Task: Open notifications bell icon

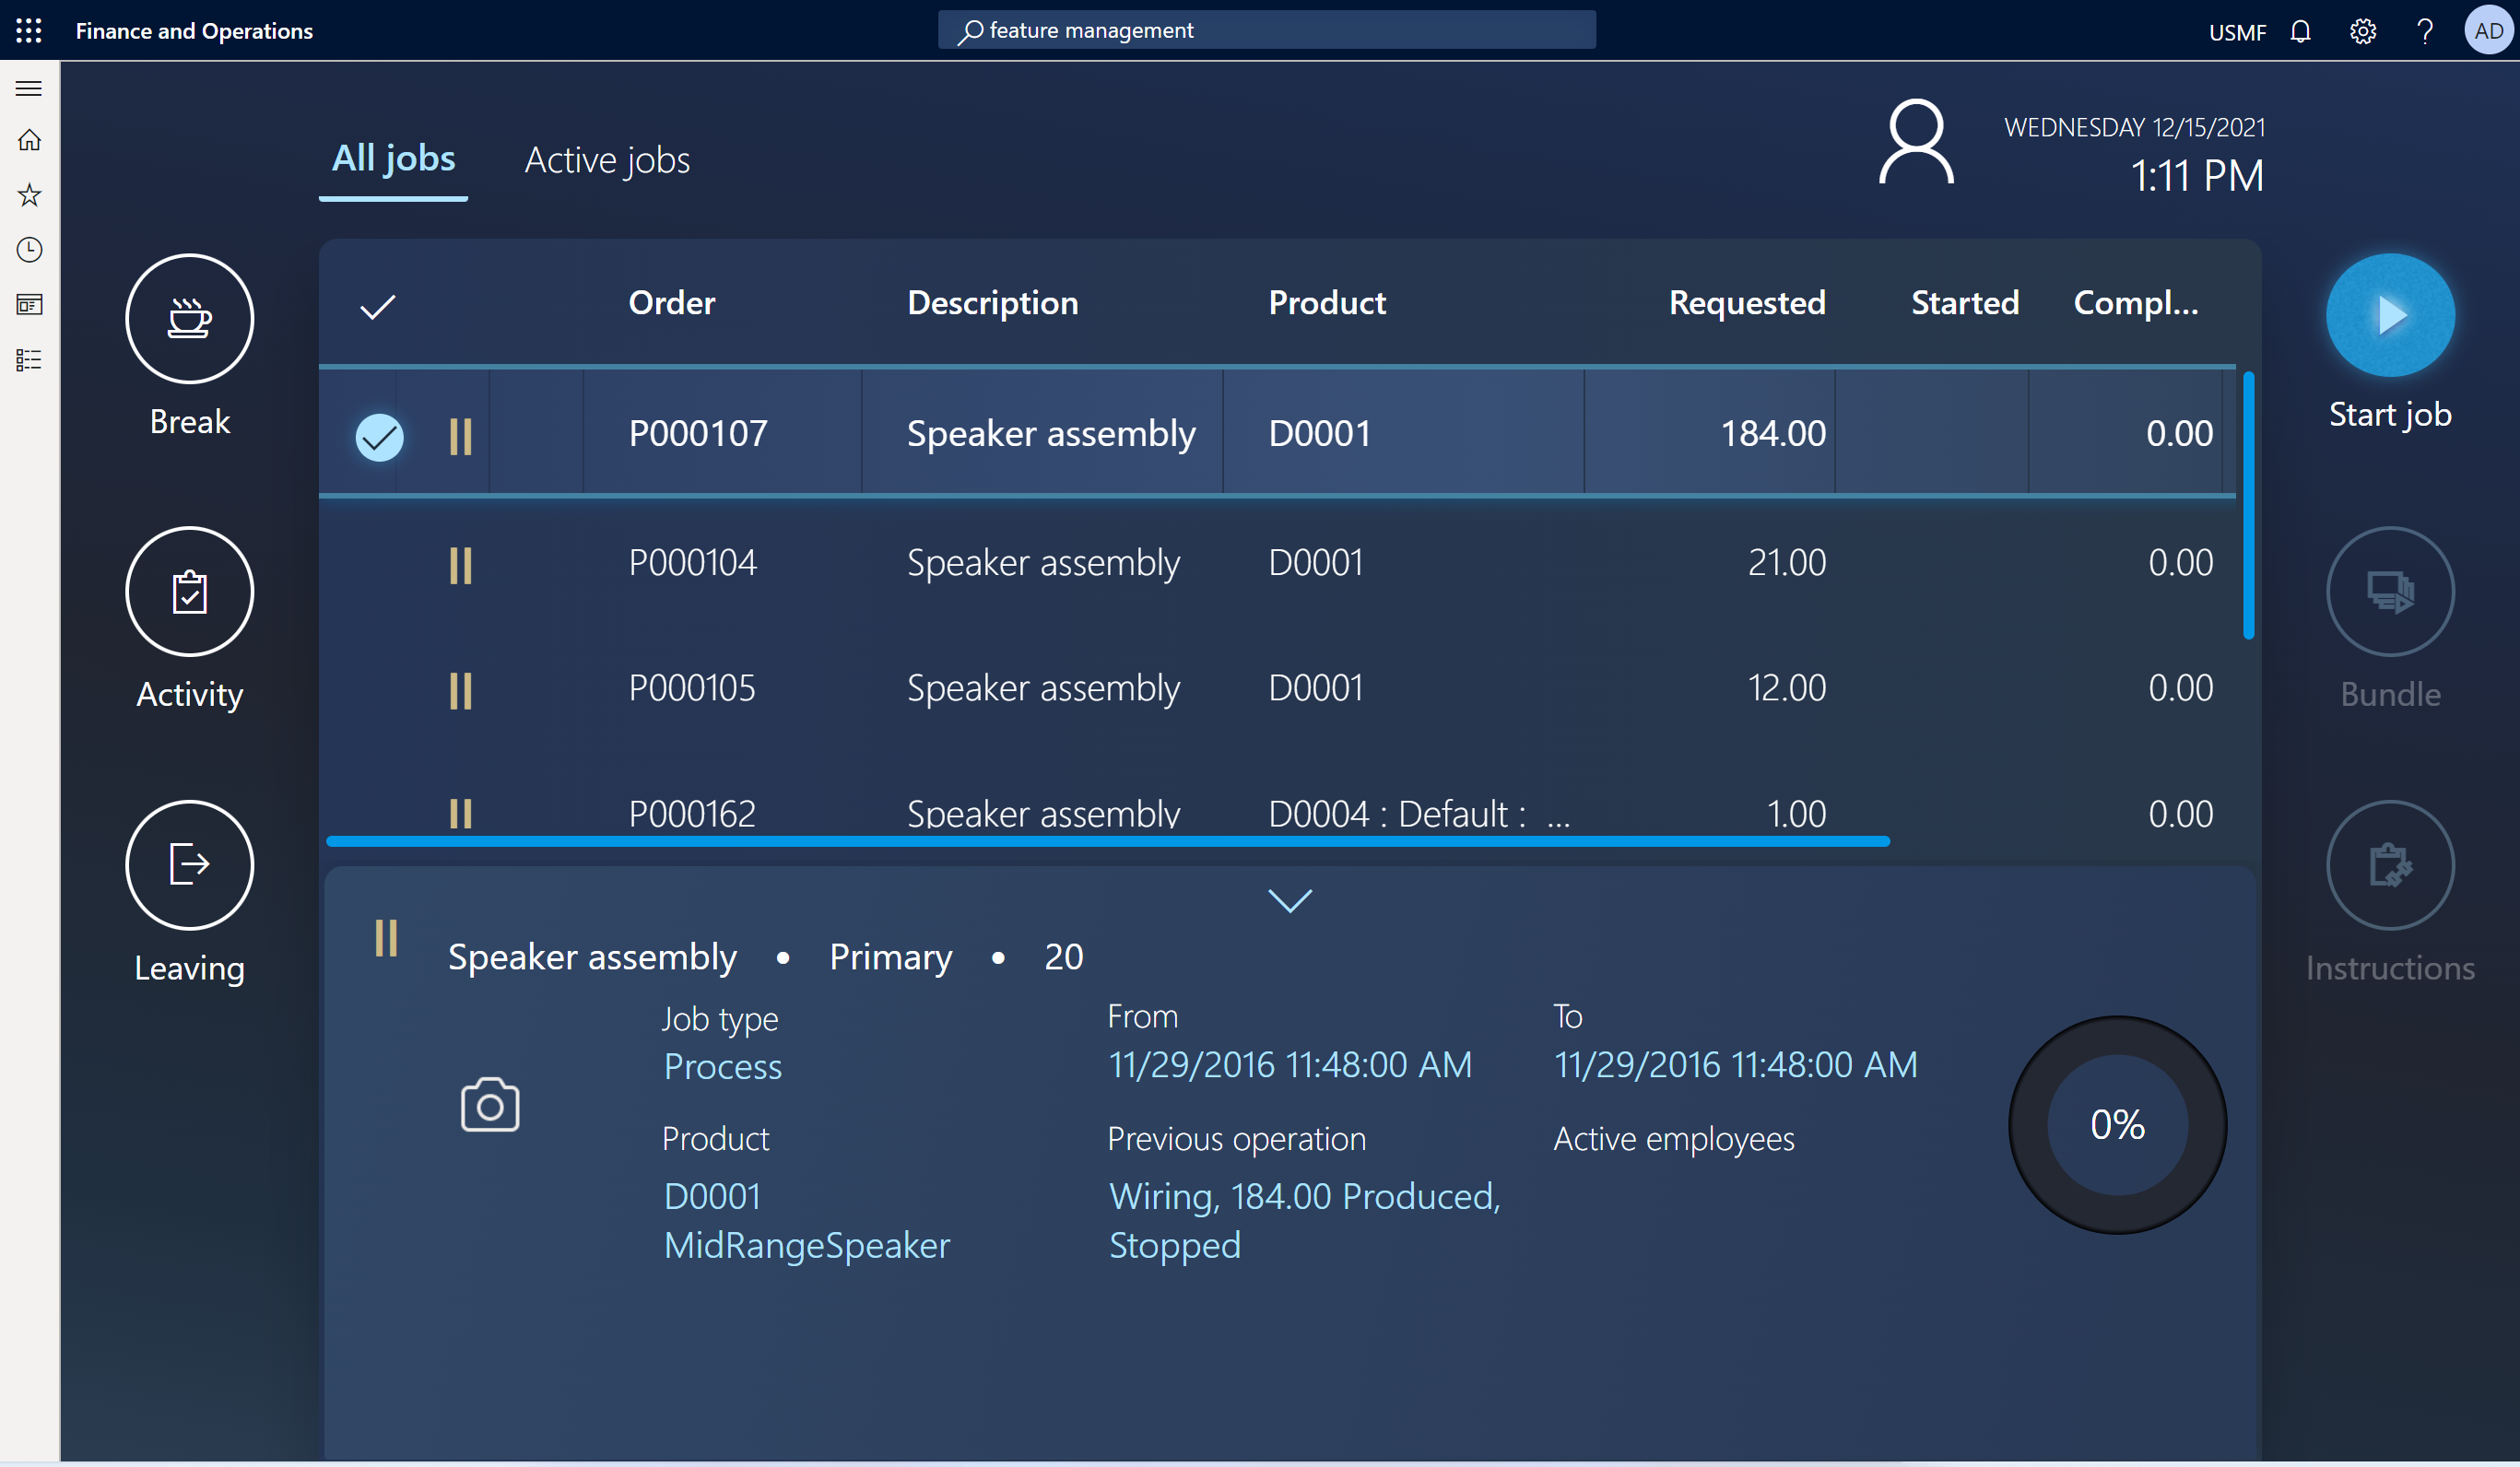Action: [x=2300, y=31]
